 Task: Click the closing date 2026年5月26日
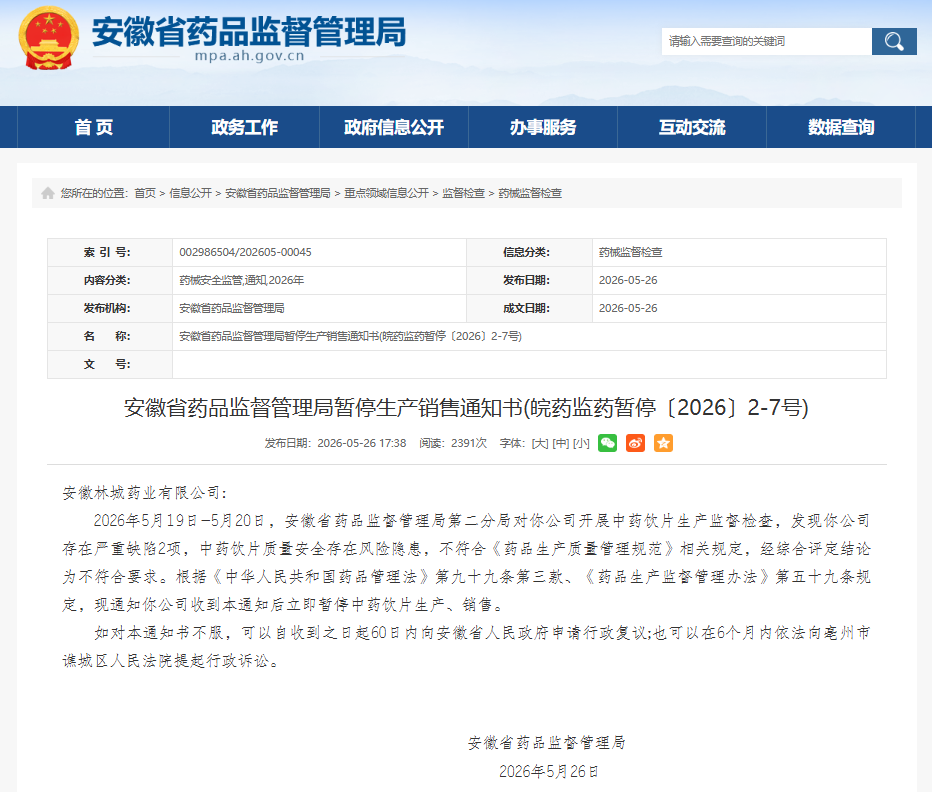tap(549, 771)
